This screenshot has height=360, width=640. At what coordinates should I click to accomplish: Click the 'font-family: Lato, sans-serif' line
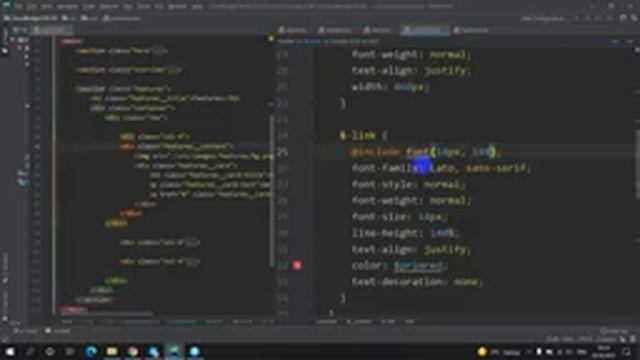(x=441, y=168)
